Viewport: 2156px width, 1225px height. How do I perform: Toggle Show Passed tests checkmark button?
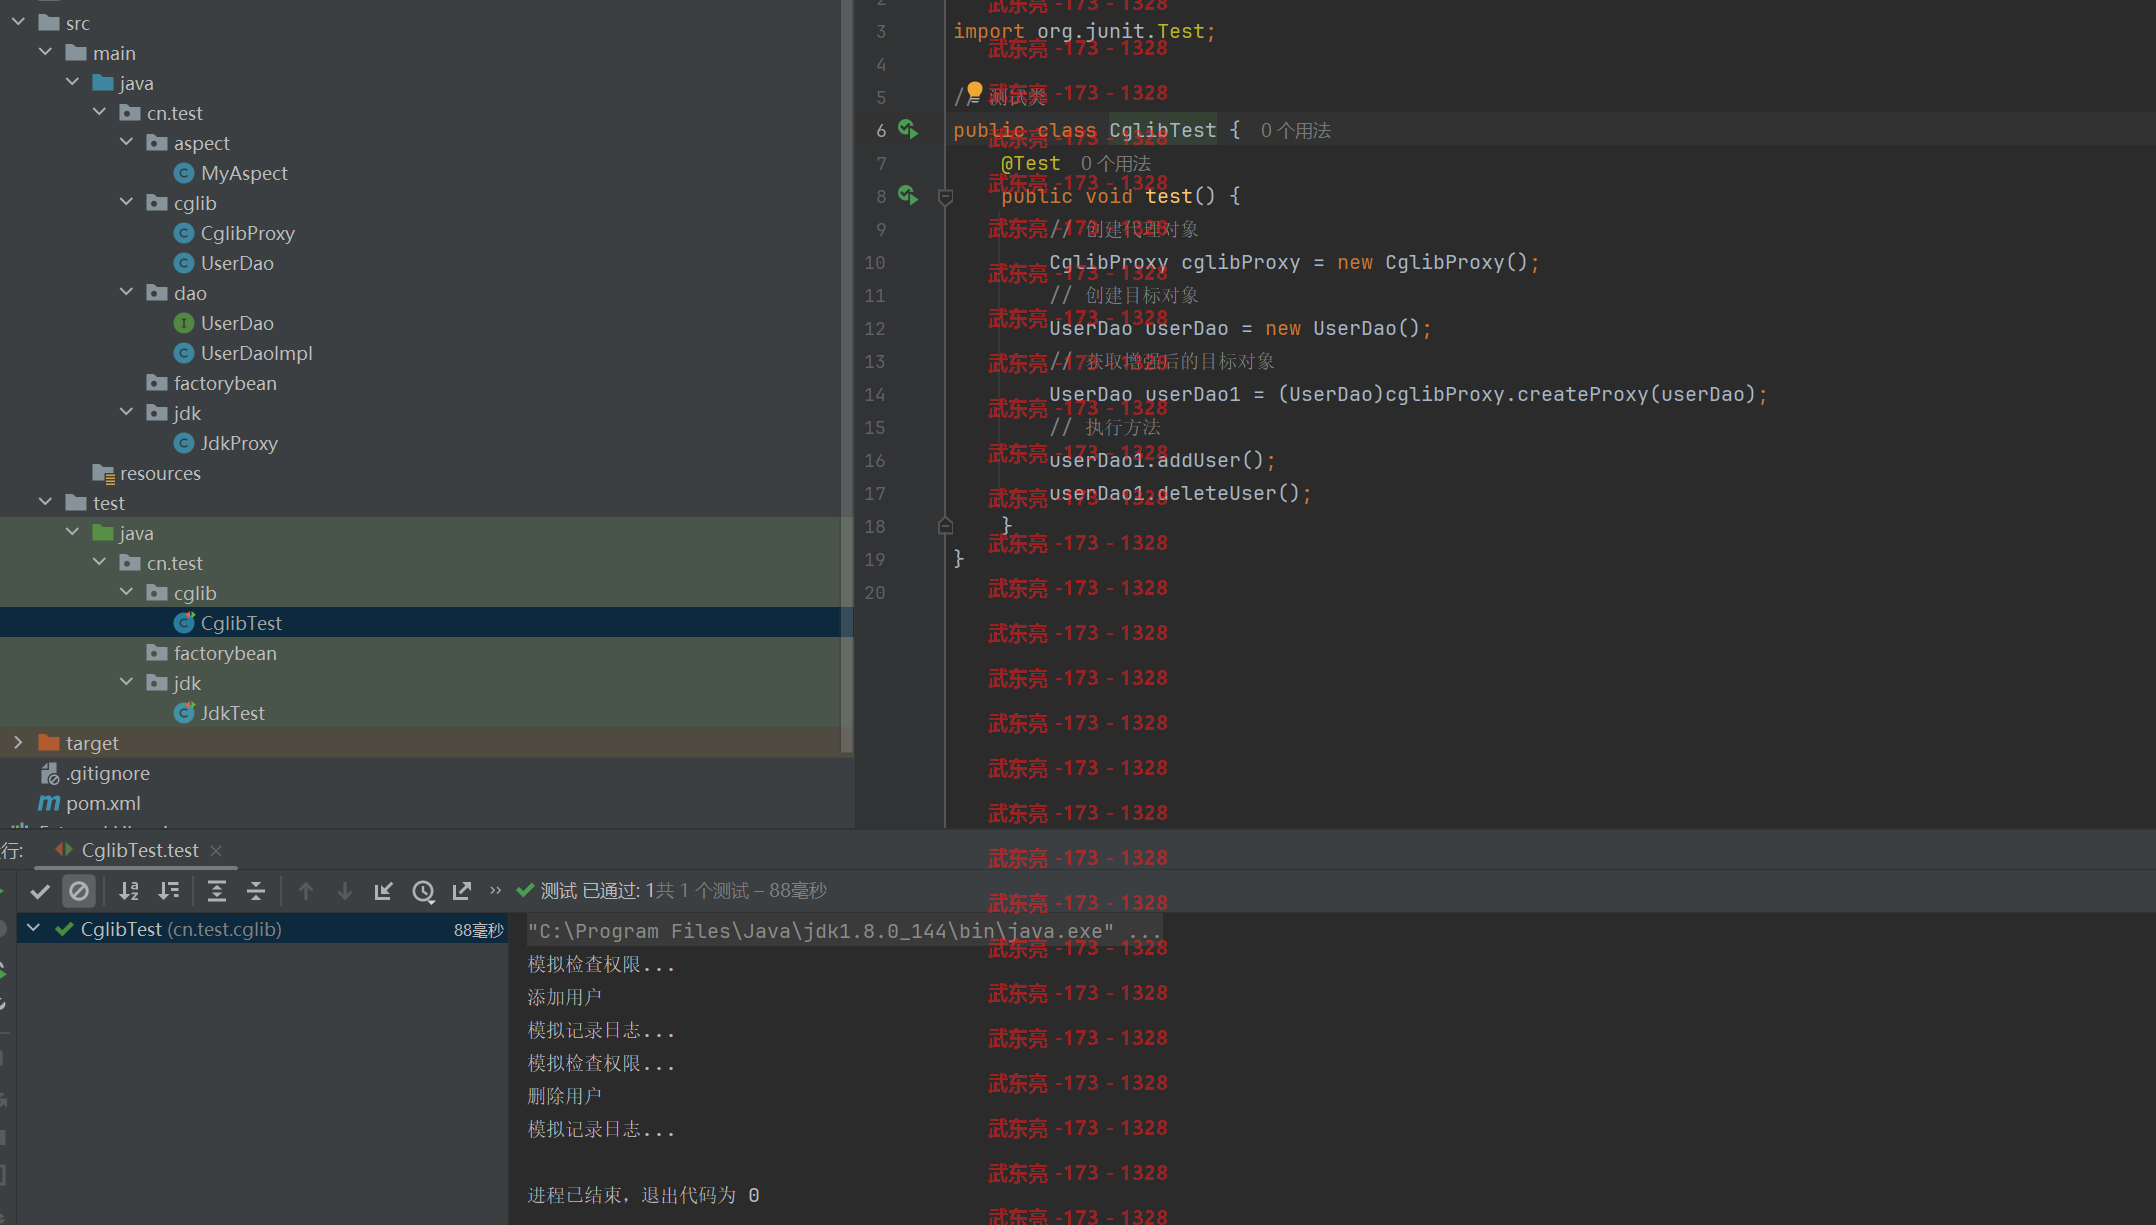40,890
